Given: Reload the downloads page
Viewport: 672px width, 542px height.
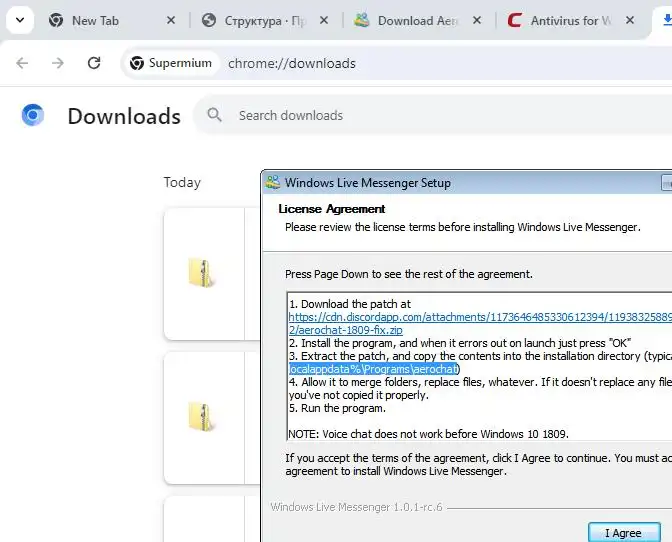Looking at the screenshot, I should click(x=94, y=63).
